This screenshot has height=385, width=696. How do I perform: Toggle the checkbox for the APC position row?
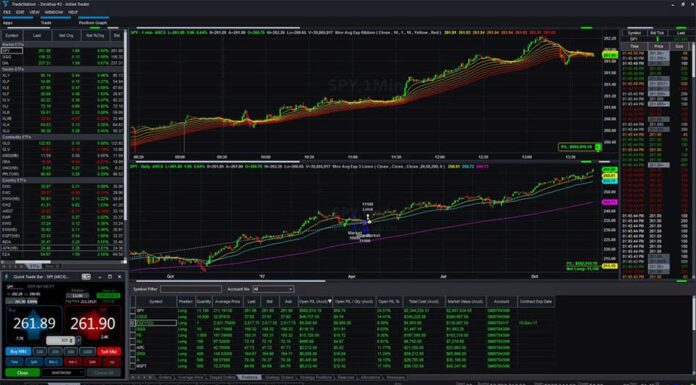point(133,347)
